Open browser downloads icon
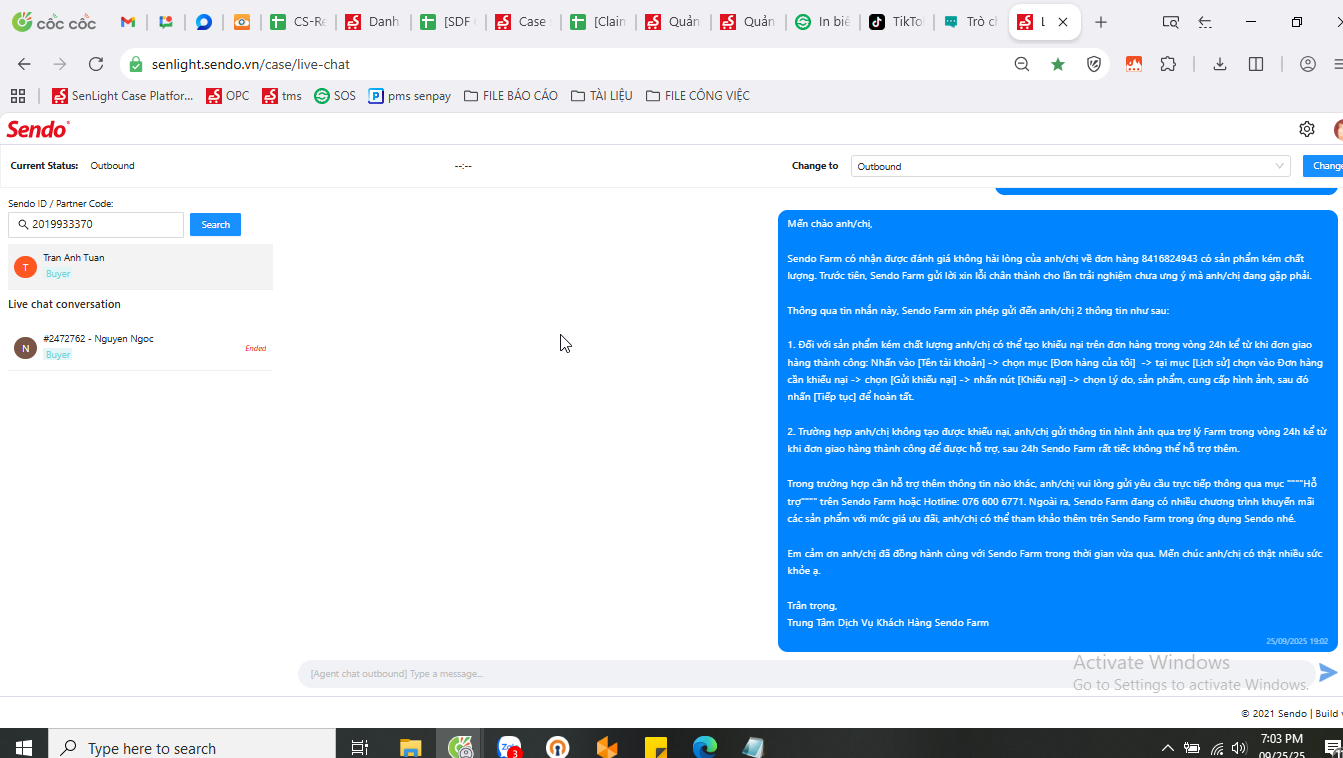The width and height of the screenshot is (1343, 758). click(1220, 64)
